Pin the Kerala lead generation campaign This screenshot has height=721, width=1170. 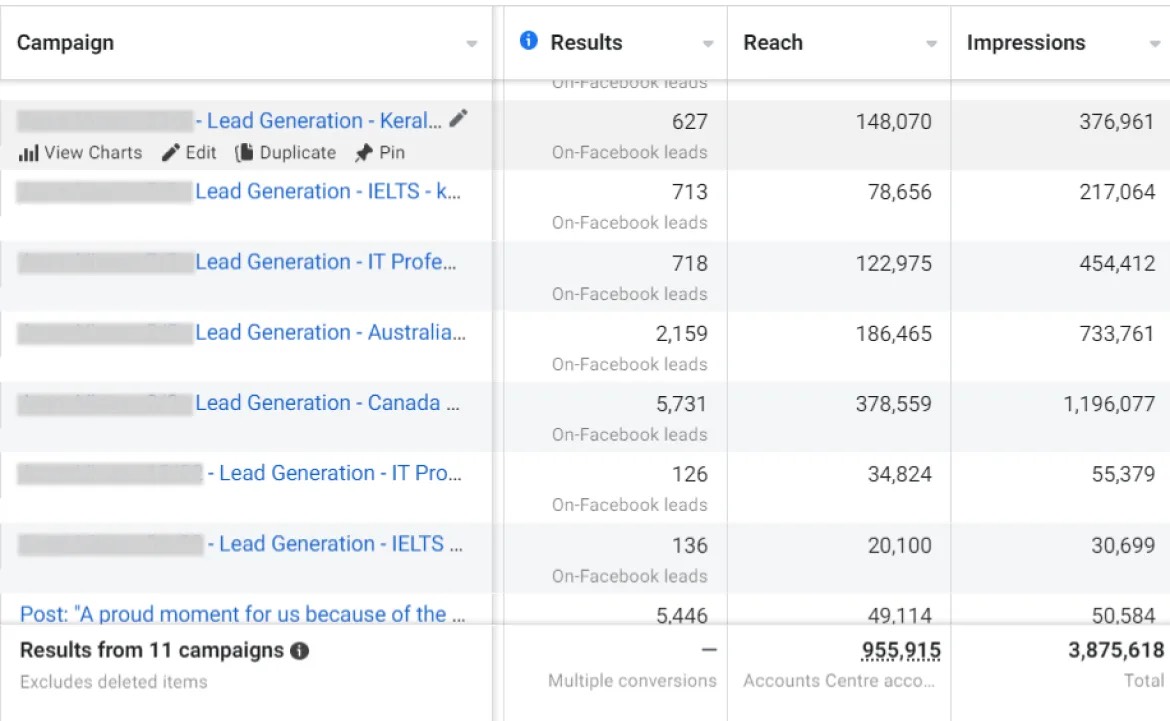click(x=379, y=153)
